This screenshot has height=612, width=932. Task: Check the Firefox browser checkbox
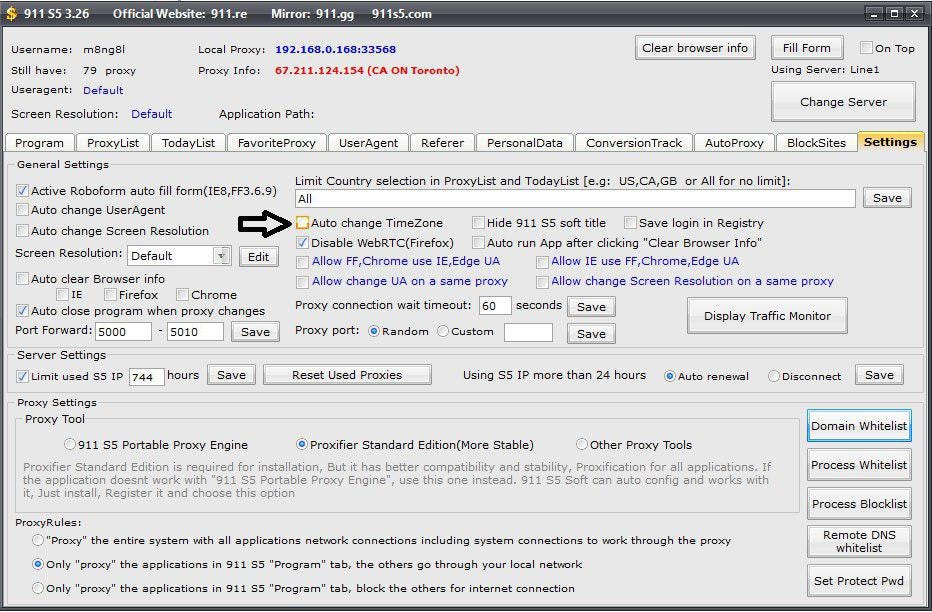[110, 295]
